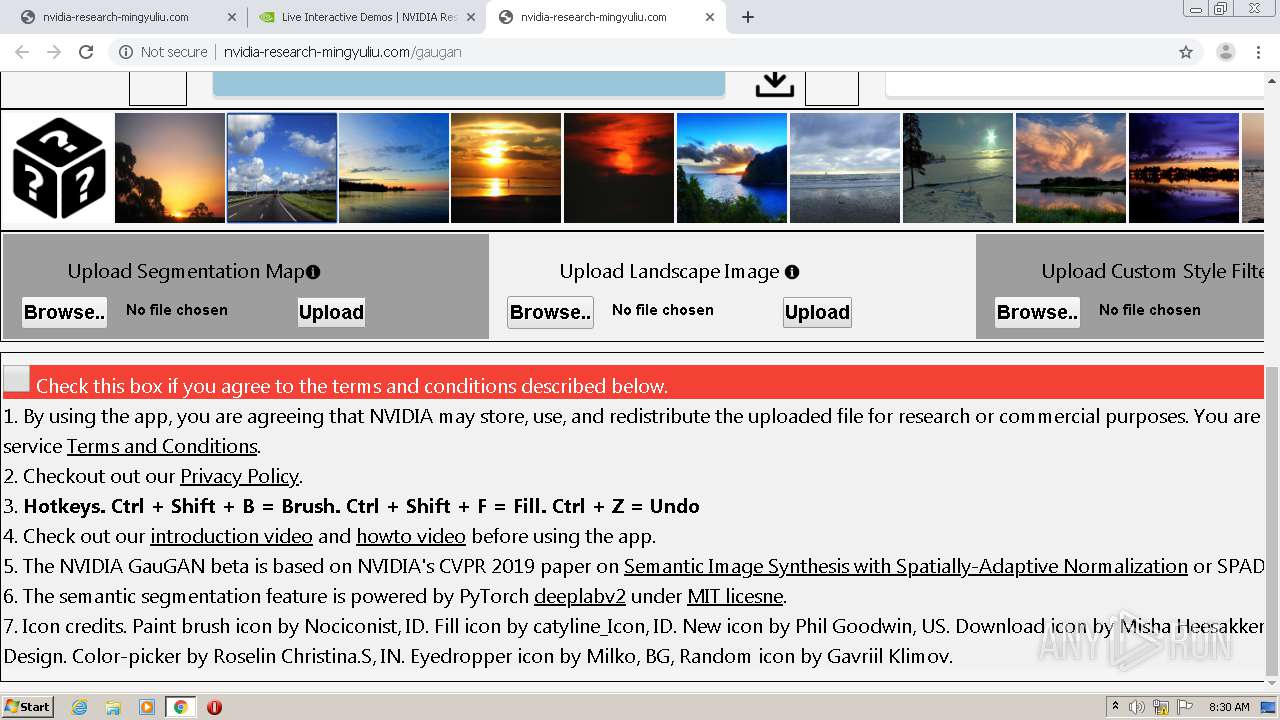Select the dark red sunset style thumbnail

tap(619, 168)
